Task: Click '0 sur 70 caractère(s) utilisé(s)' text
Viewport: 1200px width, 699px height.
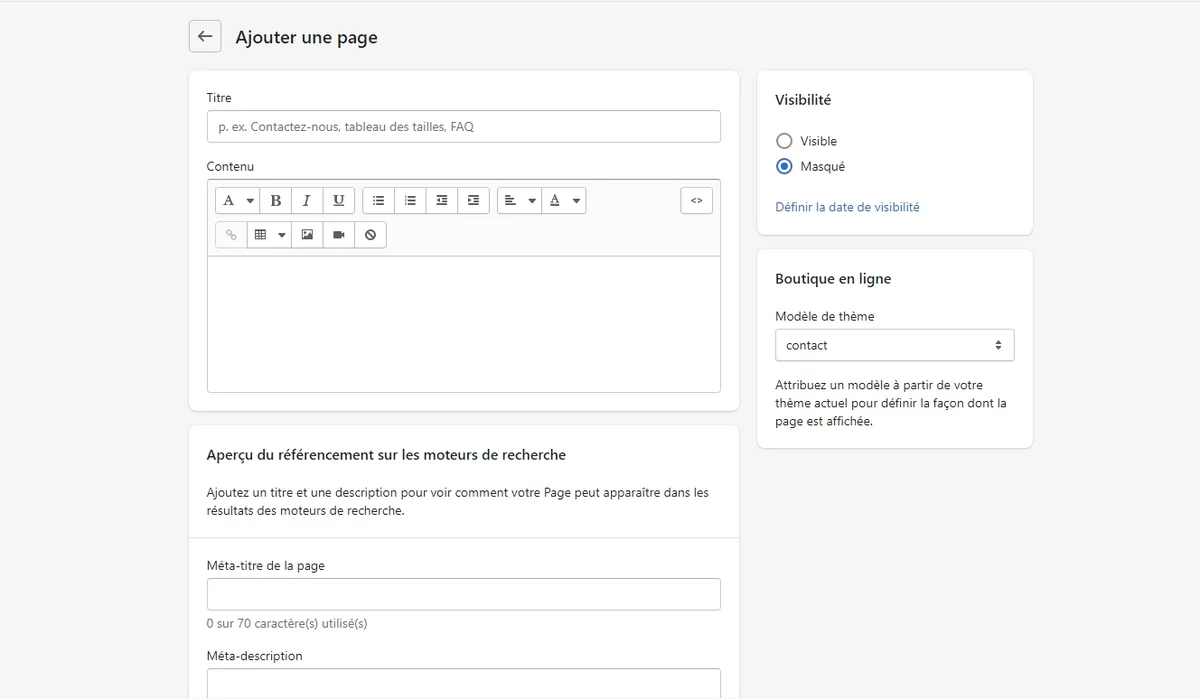Action: click(x=287, y=623)
